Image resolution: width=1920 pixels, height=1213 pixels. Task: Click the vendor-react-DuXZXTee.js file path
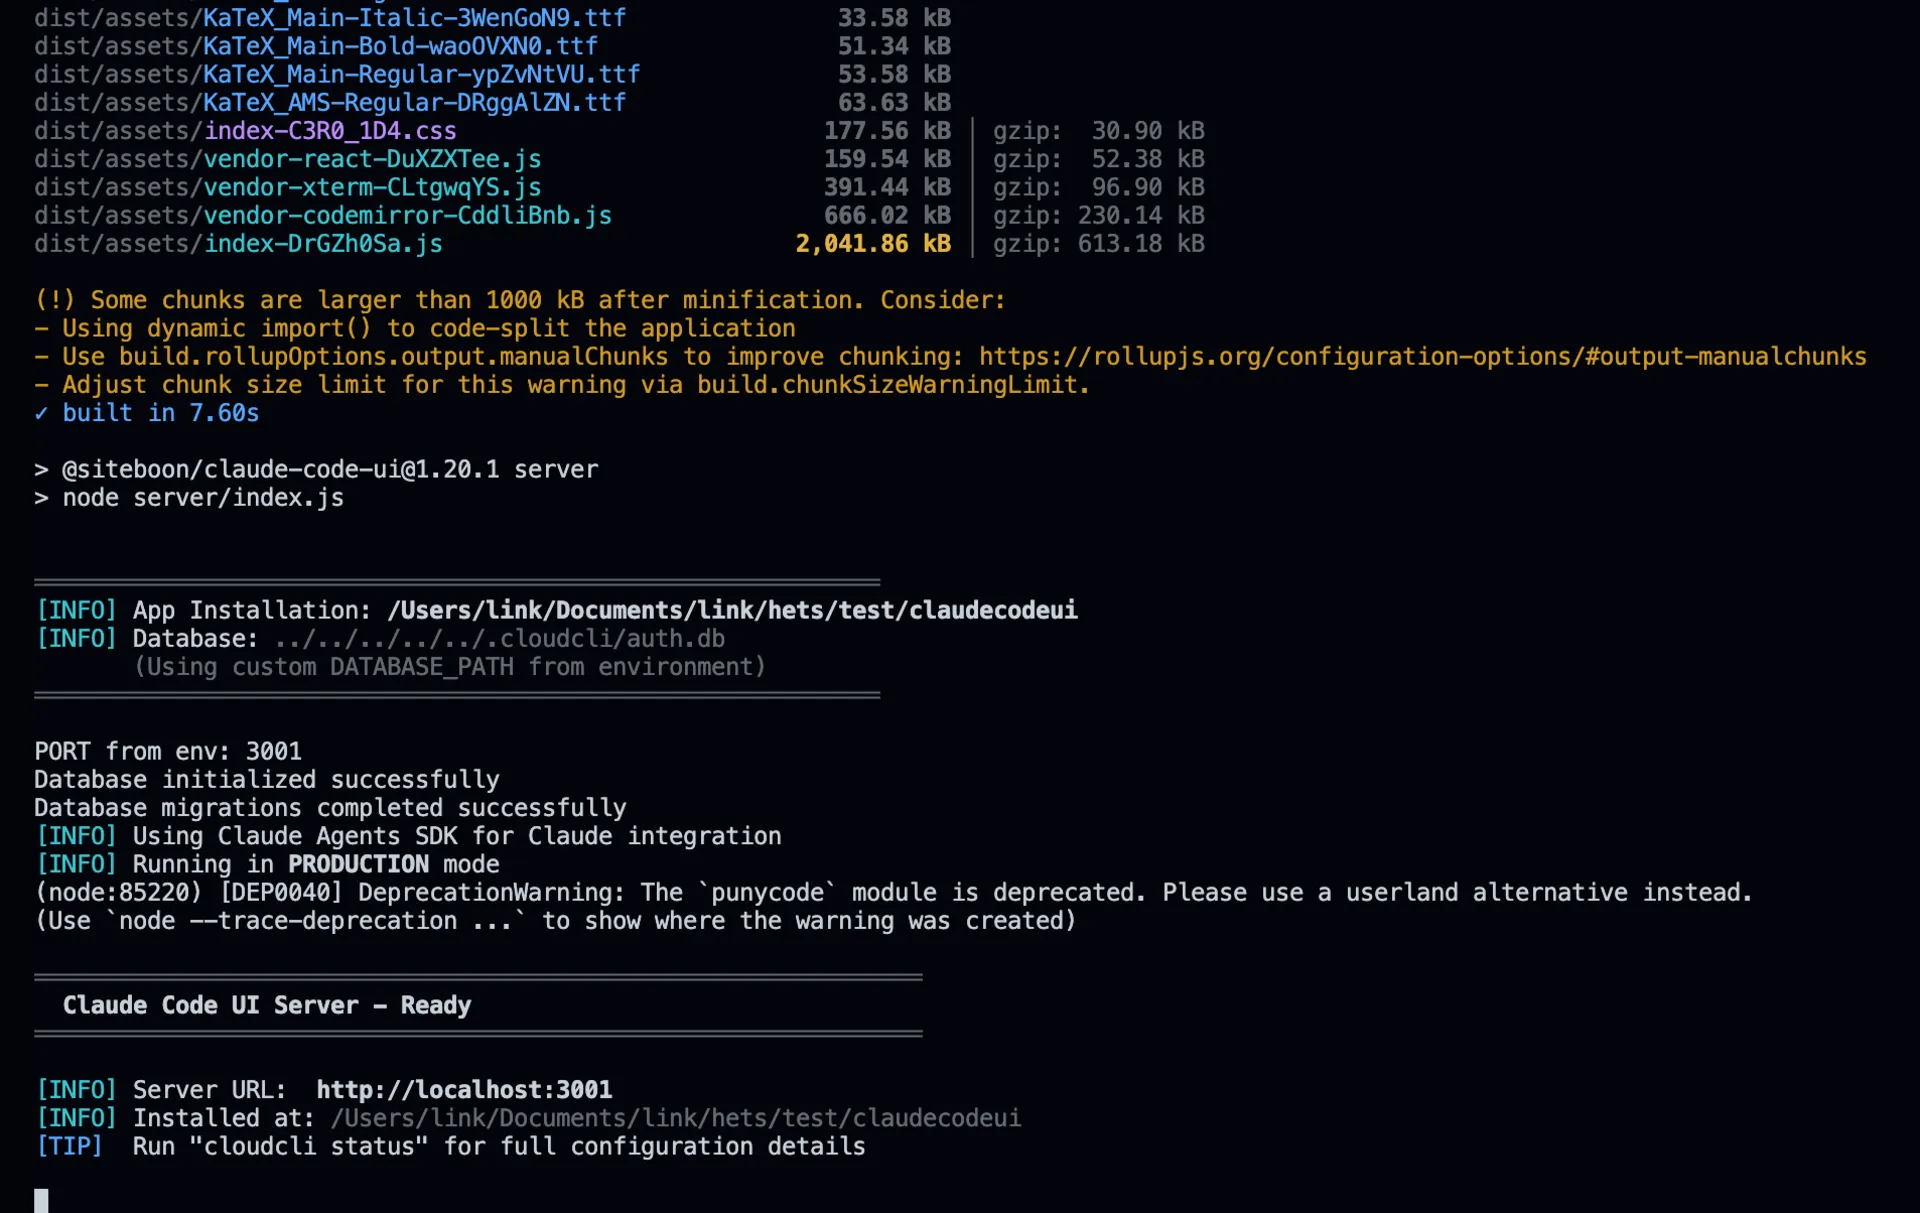[x=370, y=158]
